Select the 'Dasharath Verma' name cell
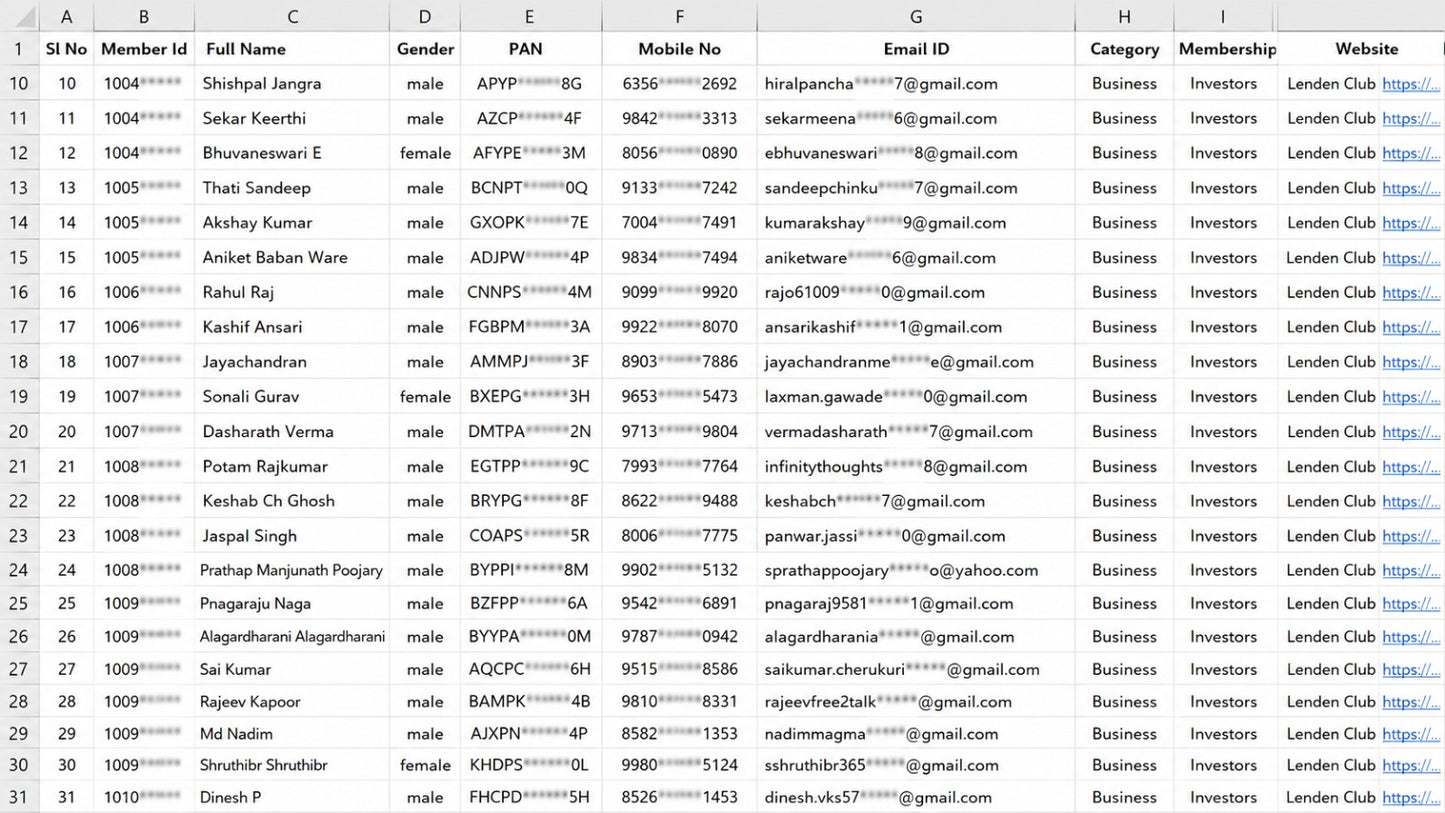Viewport: 1445px width, 813px height. pos(292,432)
